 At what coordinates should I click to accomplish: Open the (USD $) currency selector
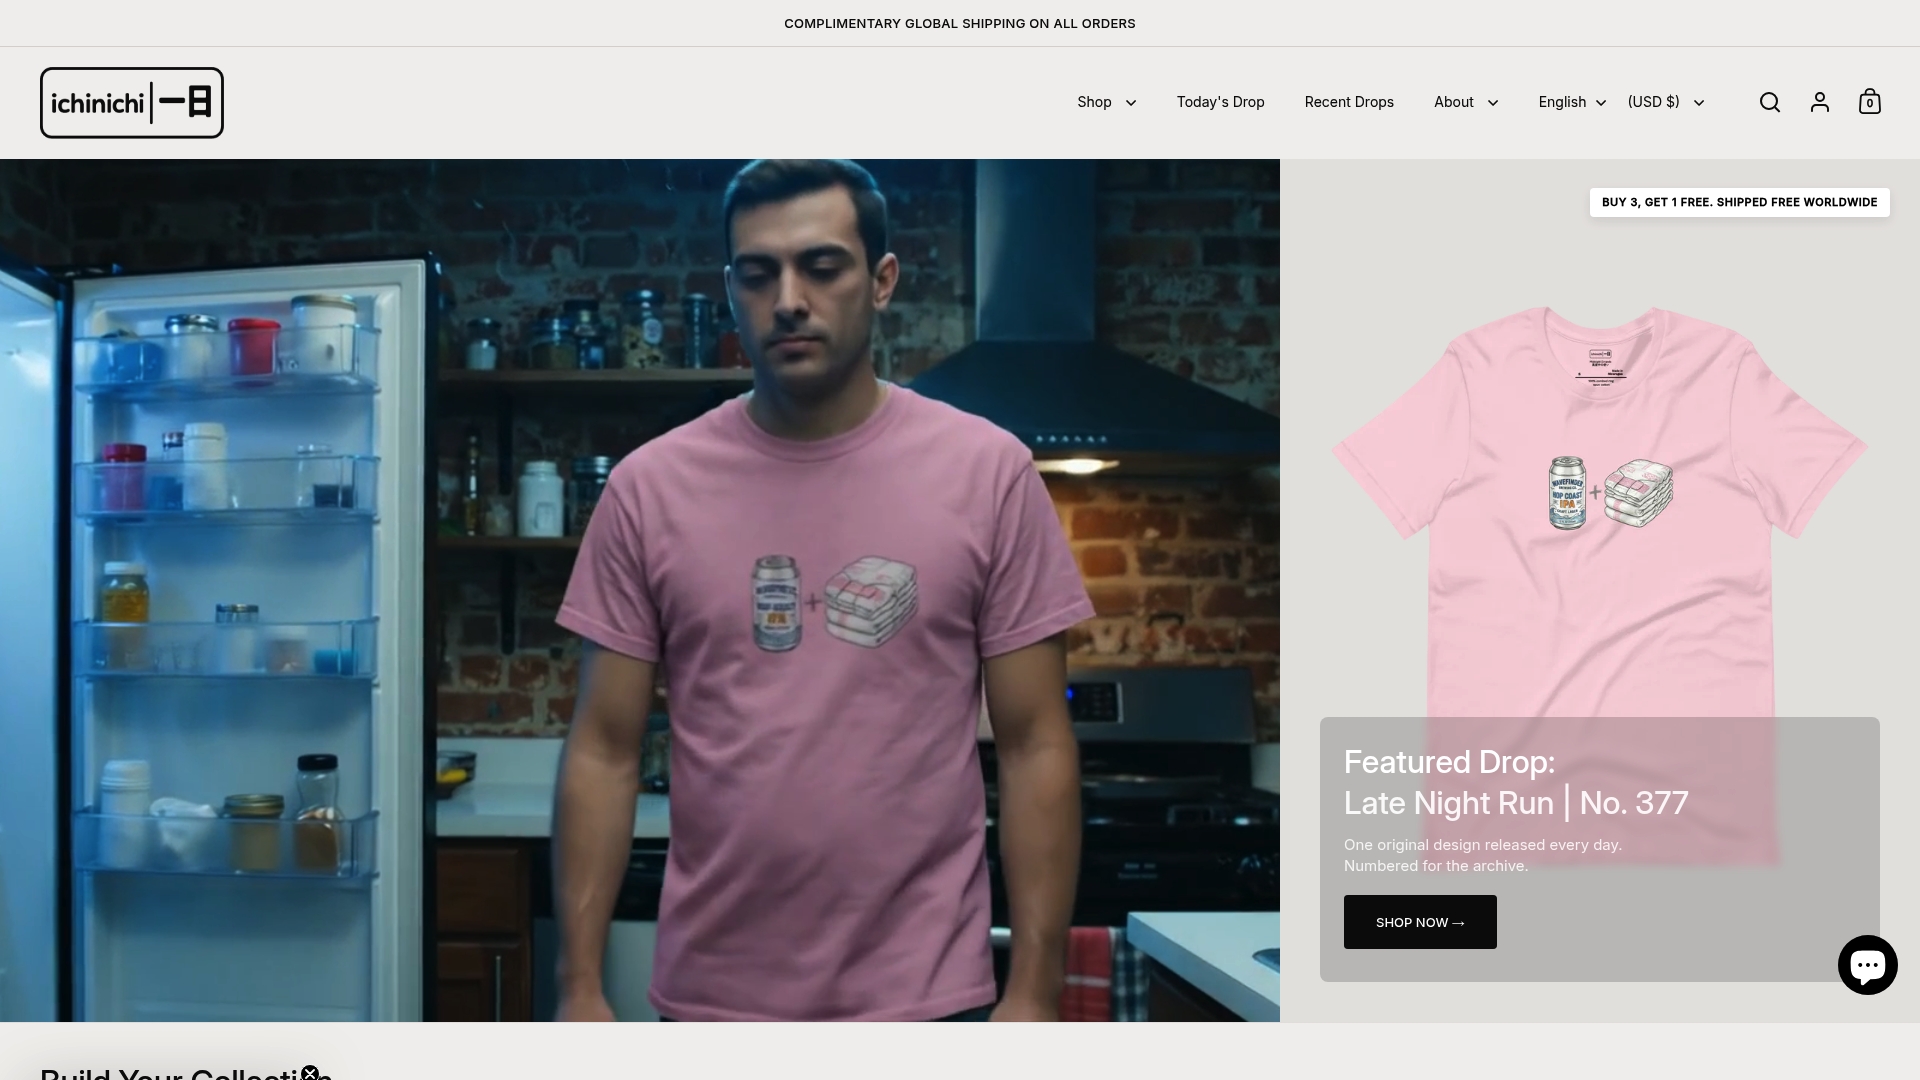point(1664,102)
